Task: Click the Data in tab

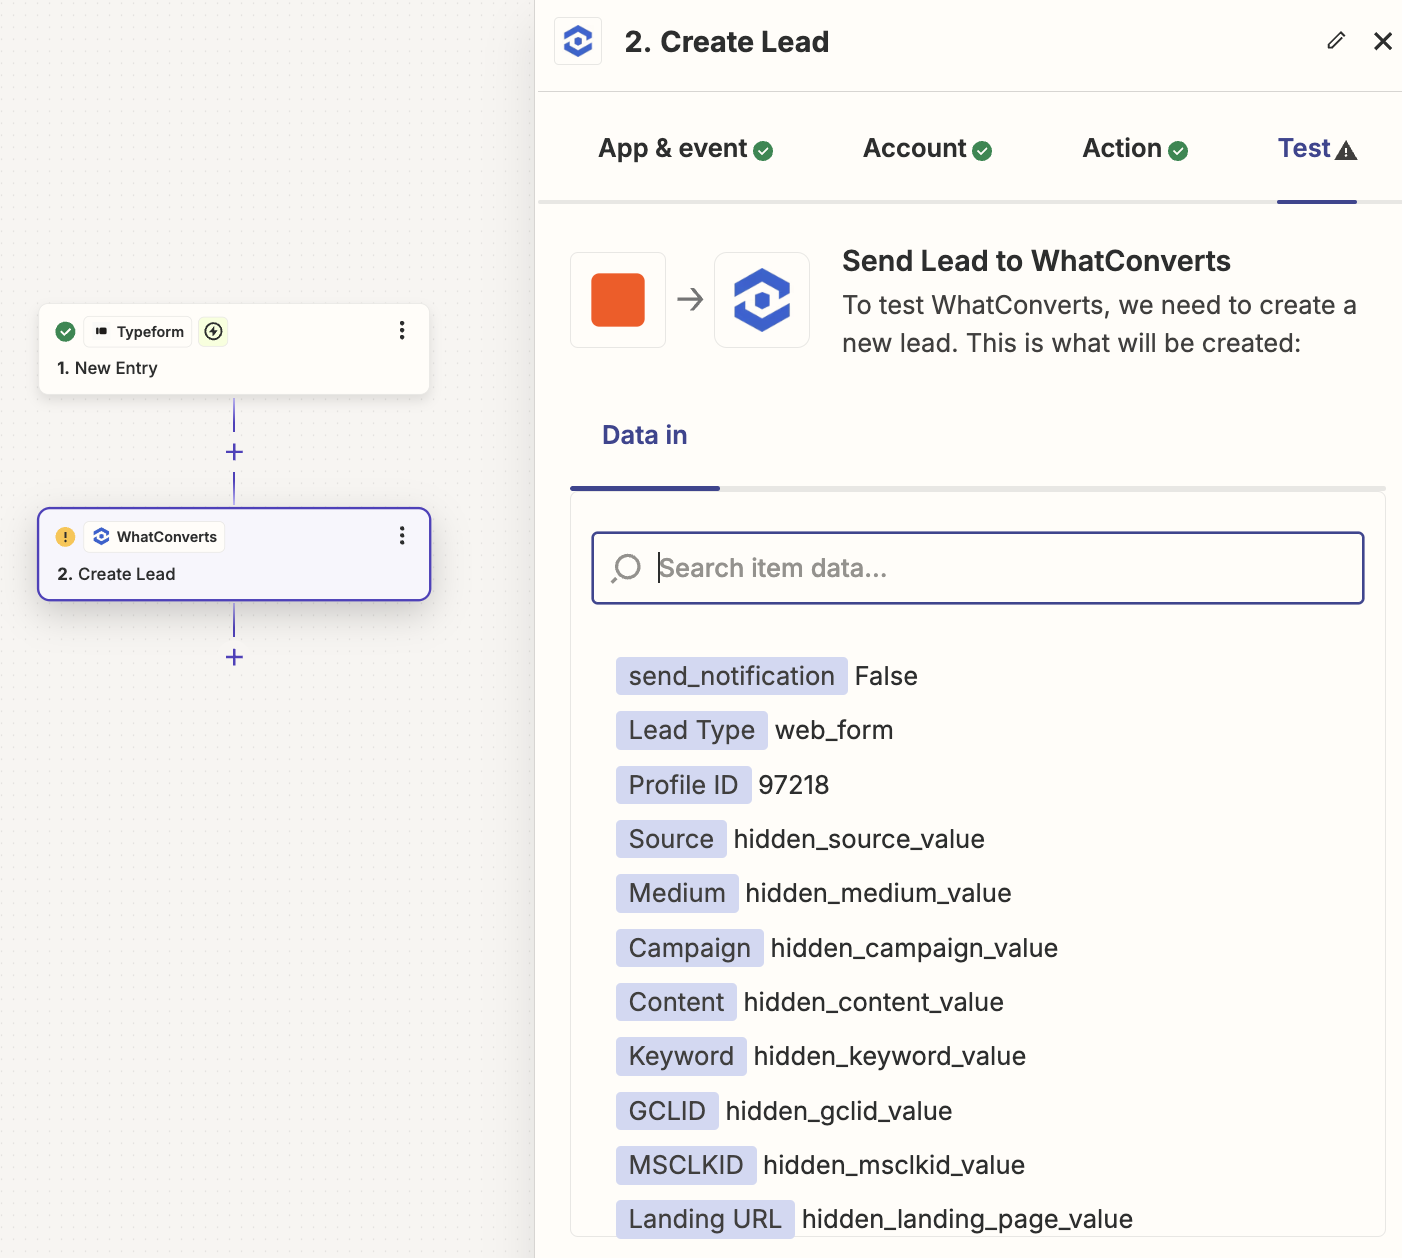Action: pyautogui.click(x=645, y=435)
